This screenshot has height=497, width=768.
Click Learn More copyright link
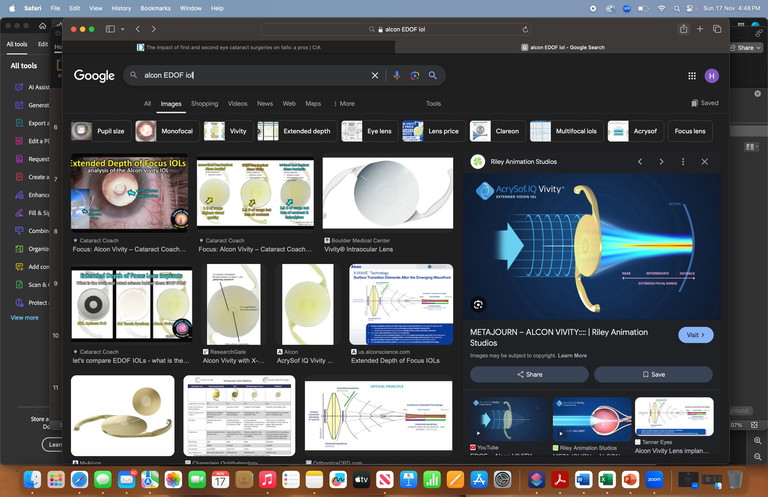[572, 355]
